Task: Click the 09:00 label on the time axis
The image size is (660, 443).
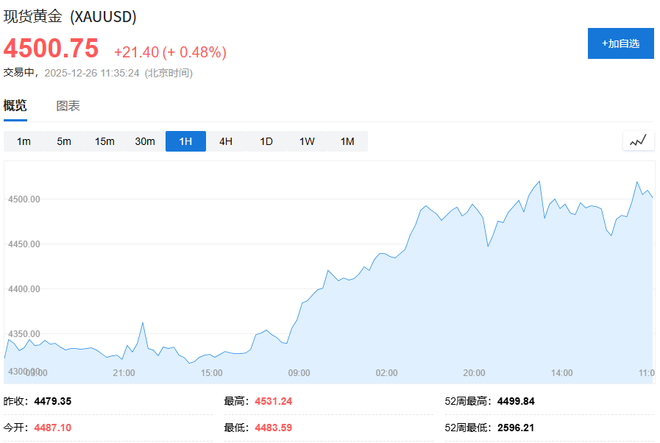Action: (x=298, y=372)
